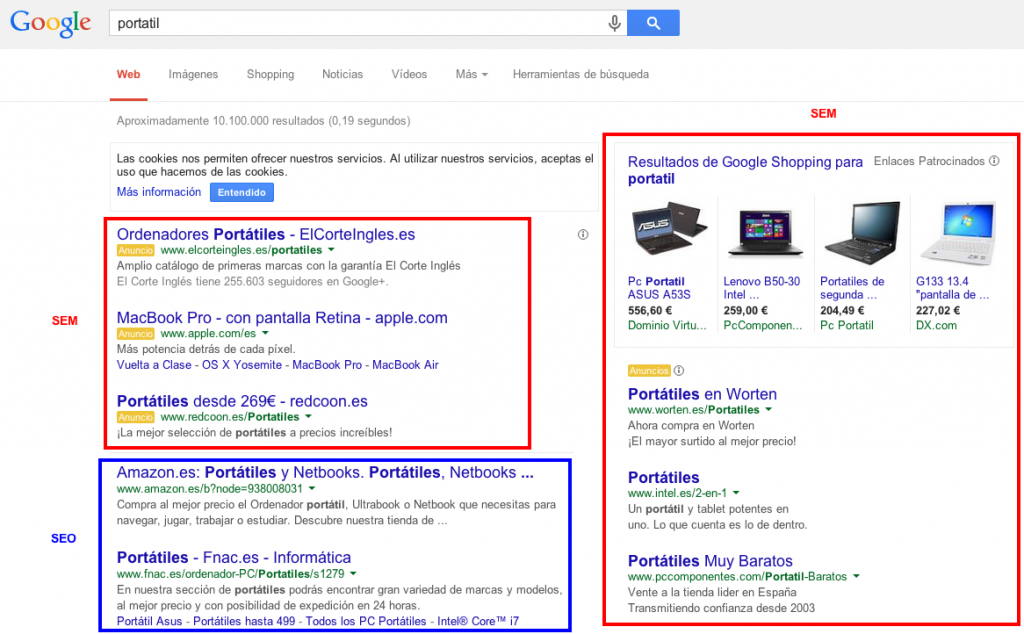This screenshot has height=634, width=1024.
Task: Go to Noticias tab
Action: 342,74
